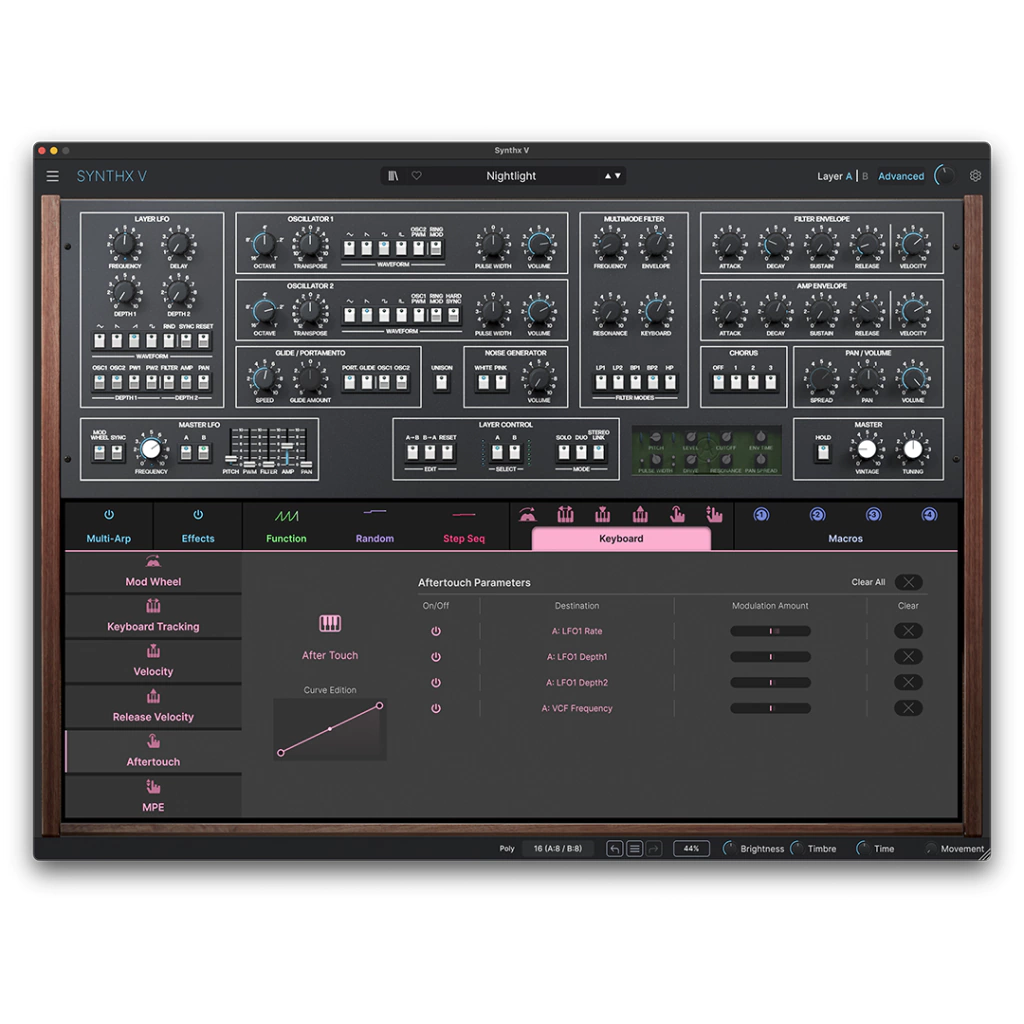Image resolution: width=1024 pixels, height=1024 pixels.
Task: Select previous preset with the up arrow
Action: coord(608,176)
